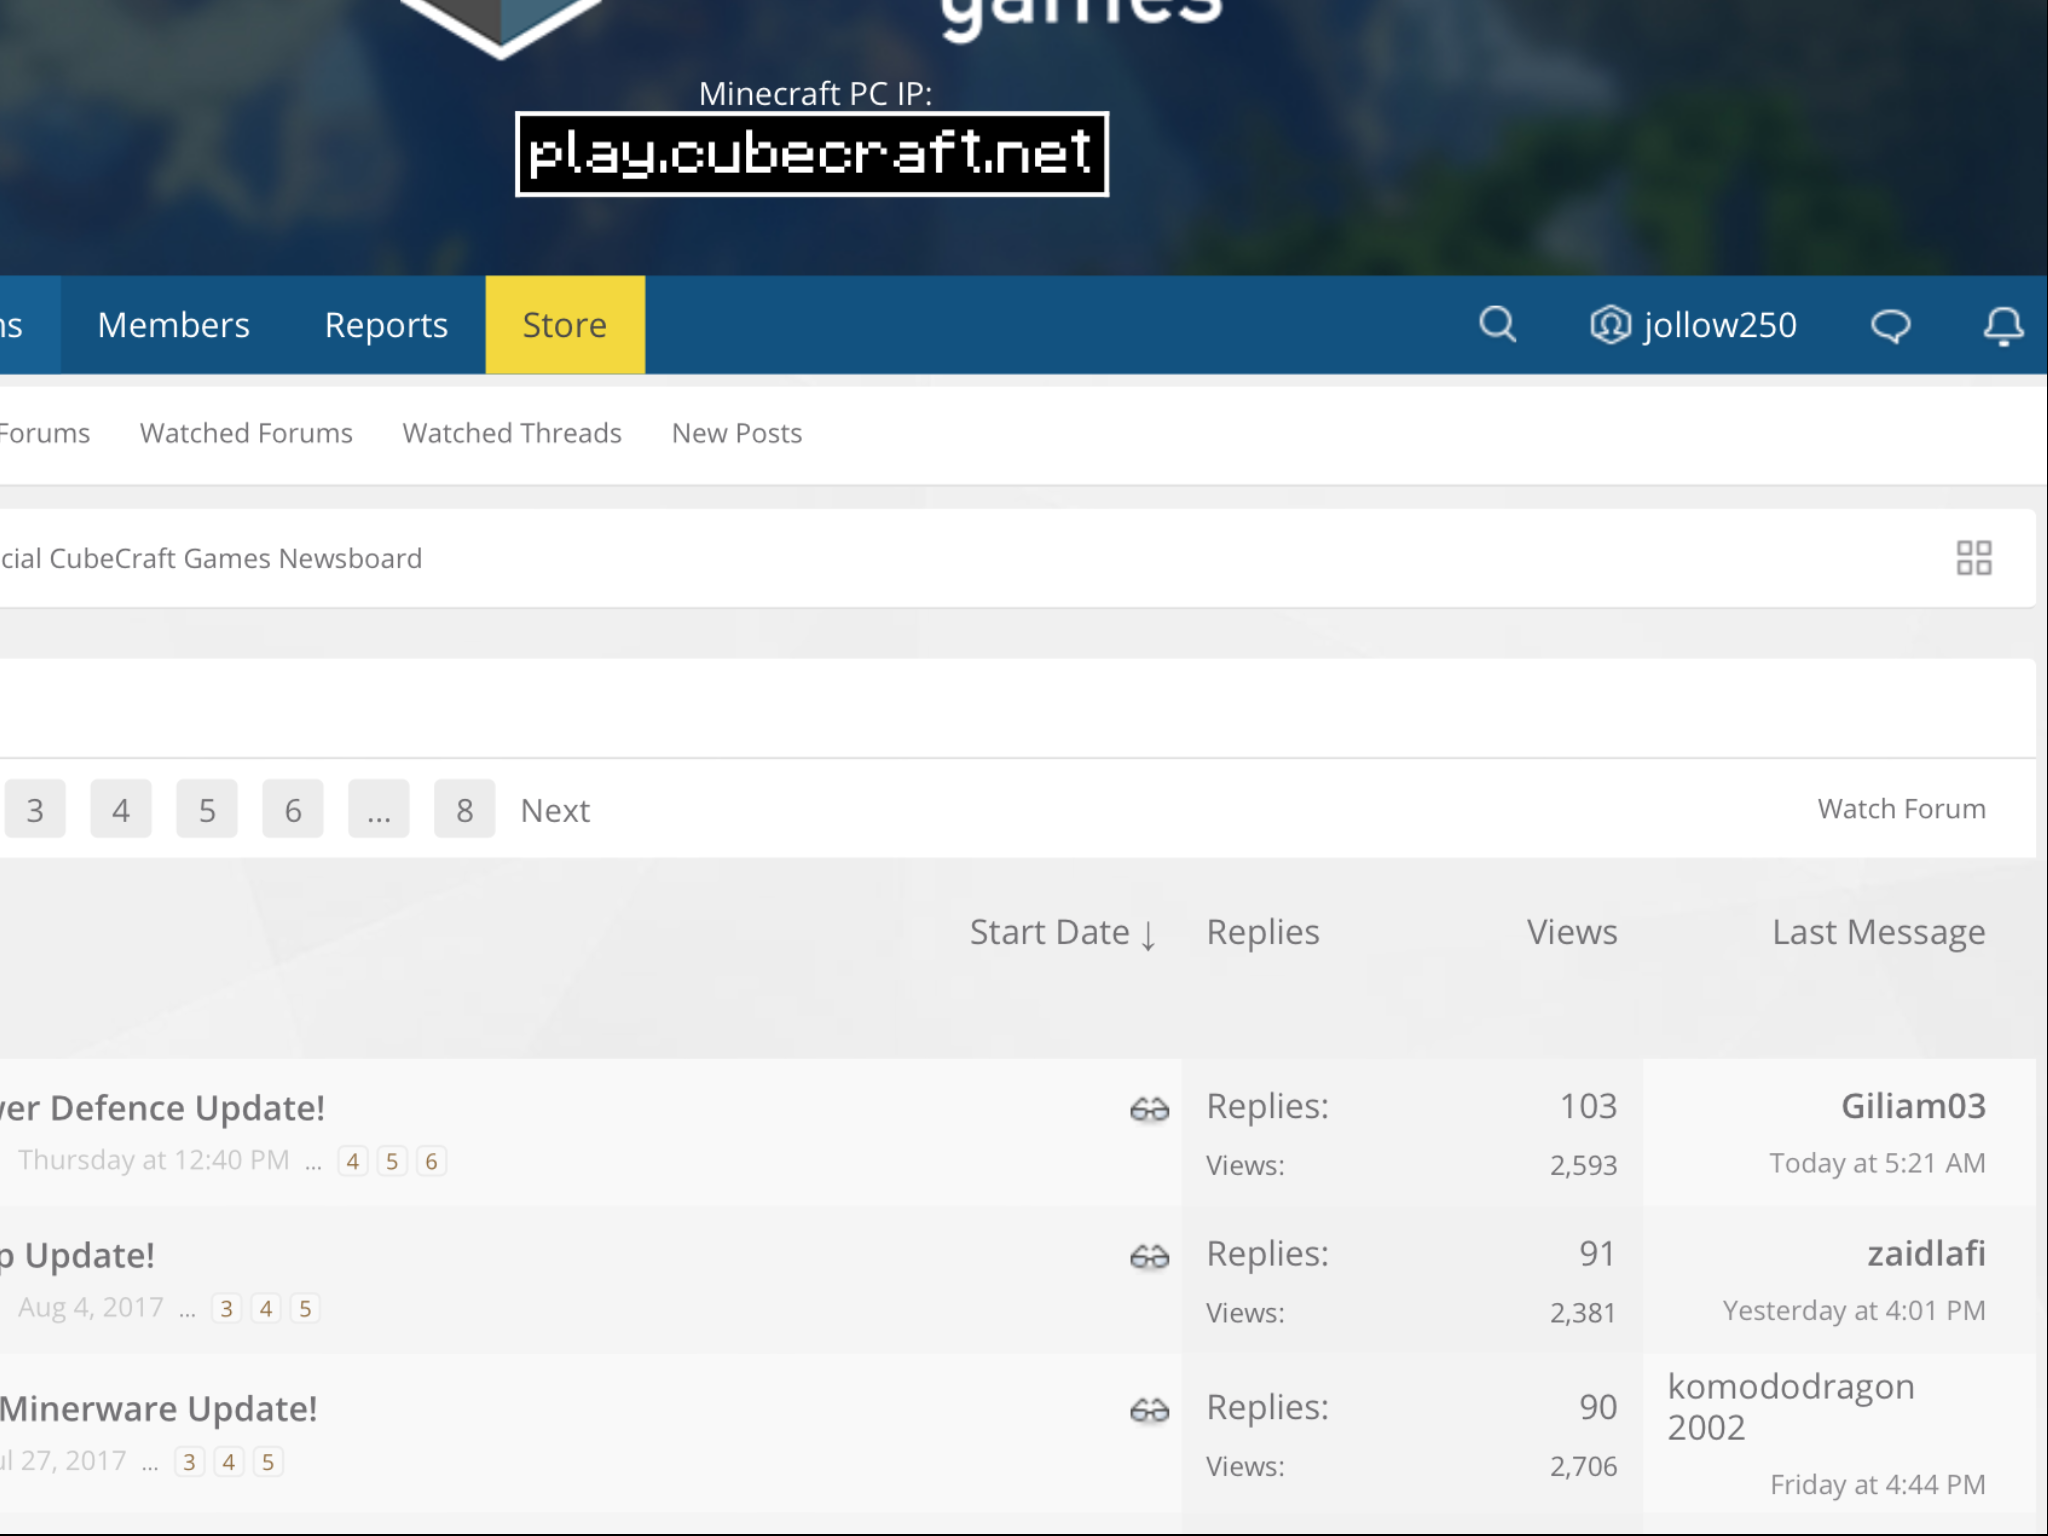Open New Posts
2048x1536 pixels.
point(737,433)
